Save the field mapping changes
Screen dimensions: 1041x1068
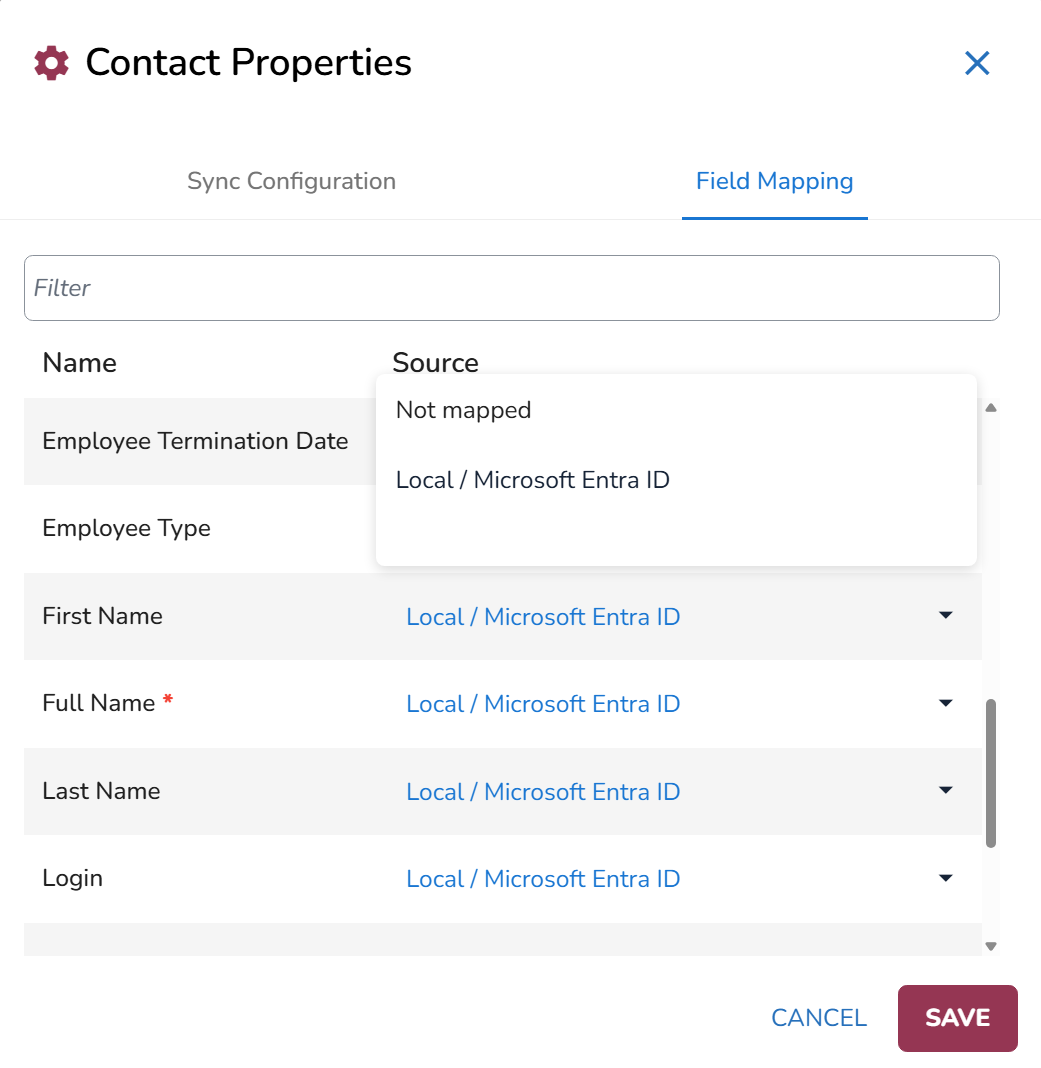pos(957,1018)
